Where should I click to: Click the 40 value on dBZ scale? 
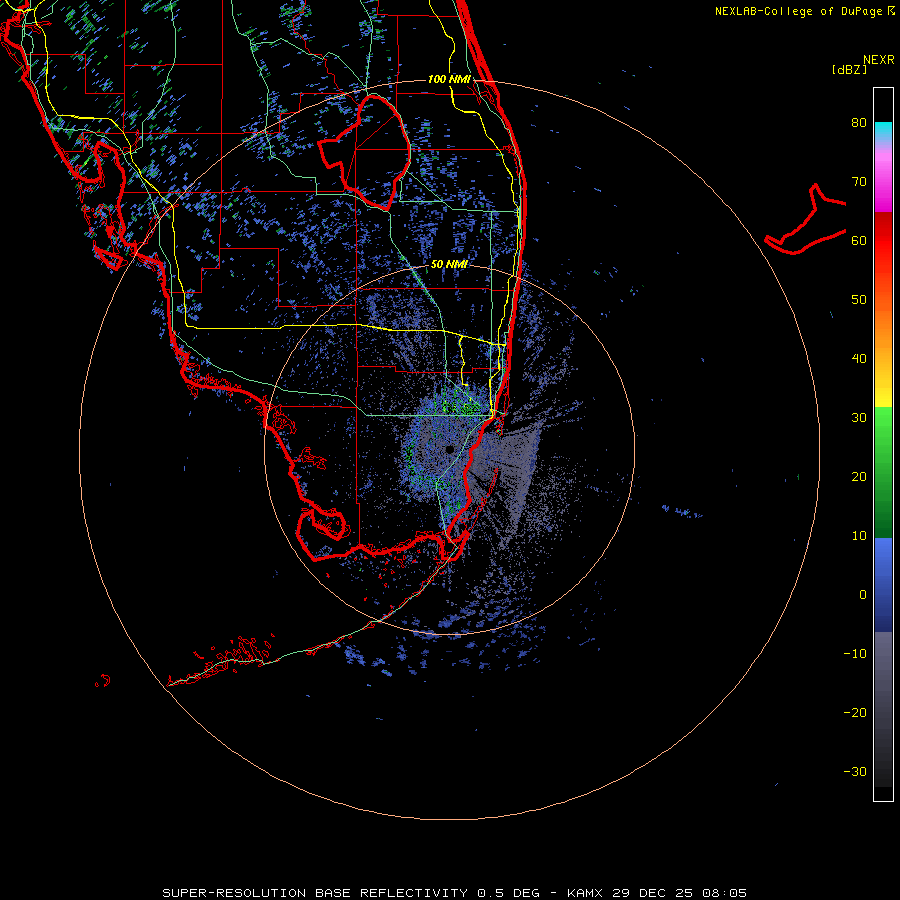(x=859, y=359)
